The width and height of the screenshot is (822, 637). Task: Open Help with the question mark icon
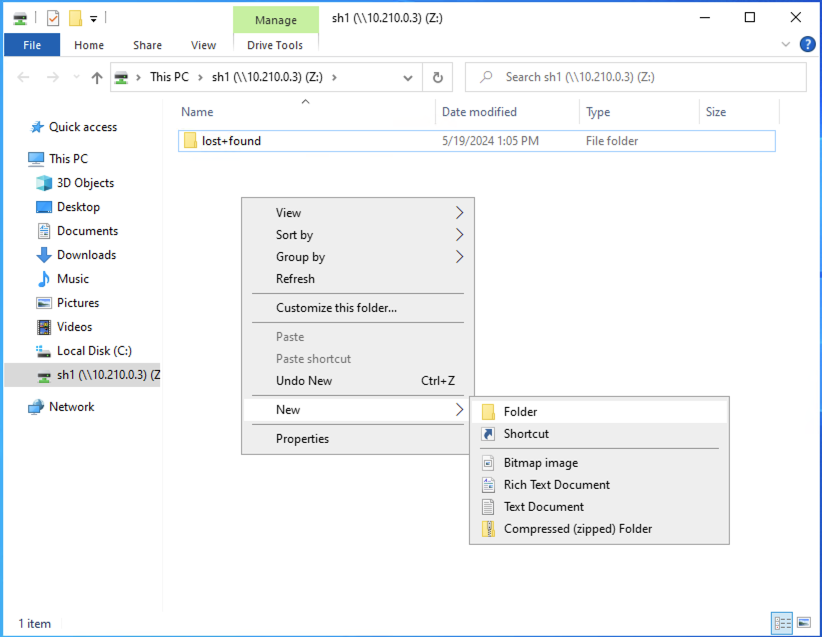pyautogui.click(x=807, y=44)
